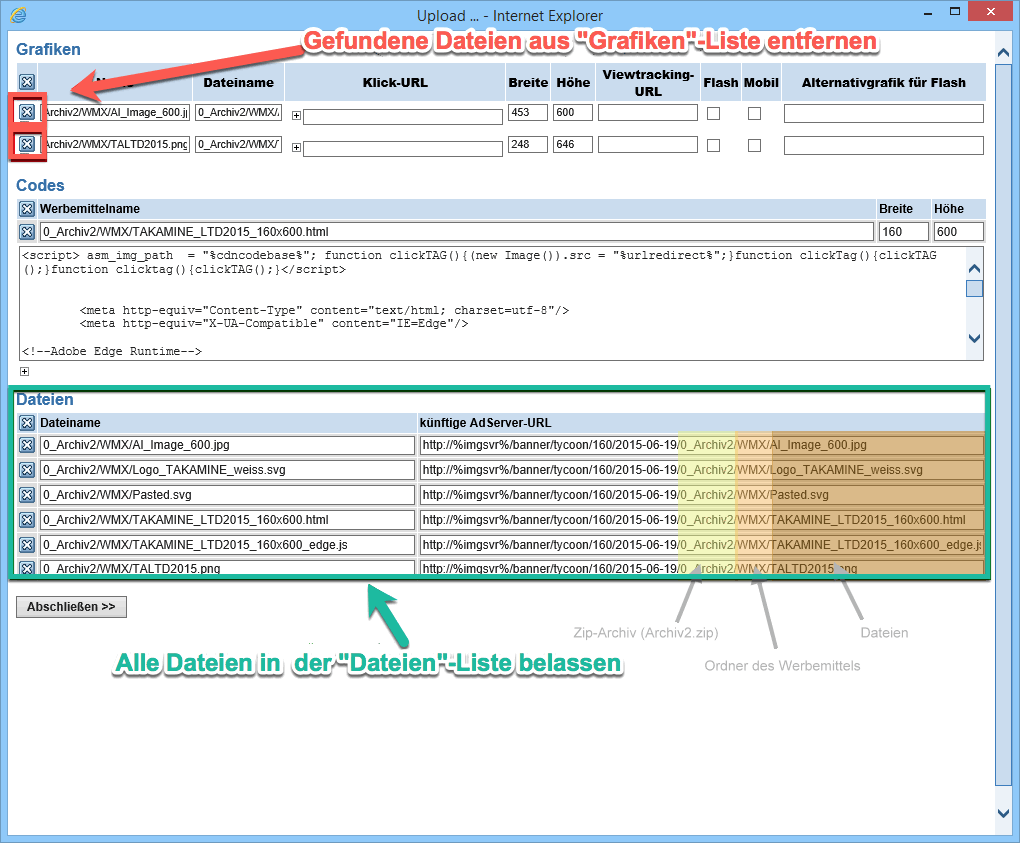The height and width of the screenshot is (843, 1020).
Task: Remove the TAKAMINE_LTD2015_160x600.html code entry
Action: click(27, 232)
